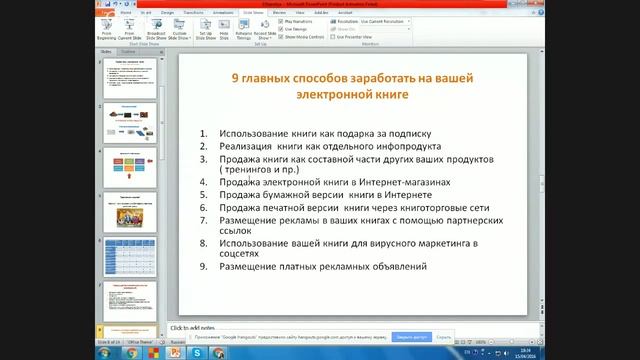
Task: Click Rehearse Timings
Action: point(244,30)
